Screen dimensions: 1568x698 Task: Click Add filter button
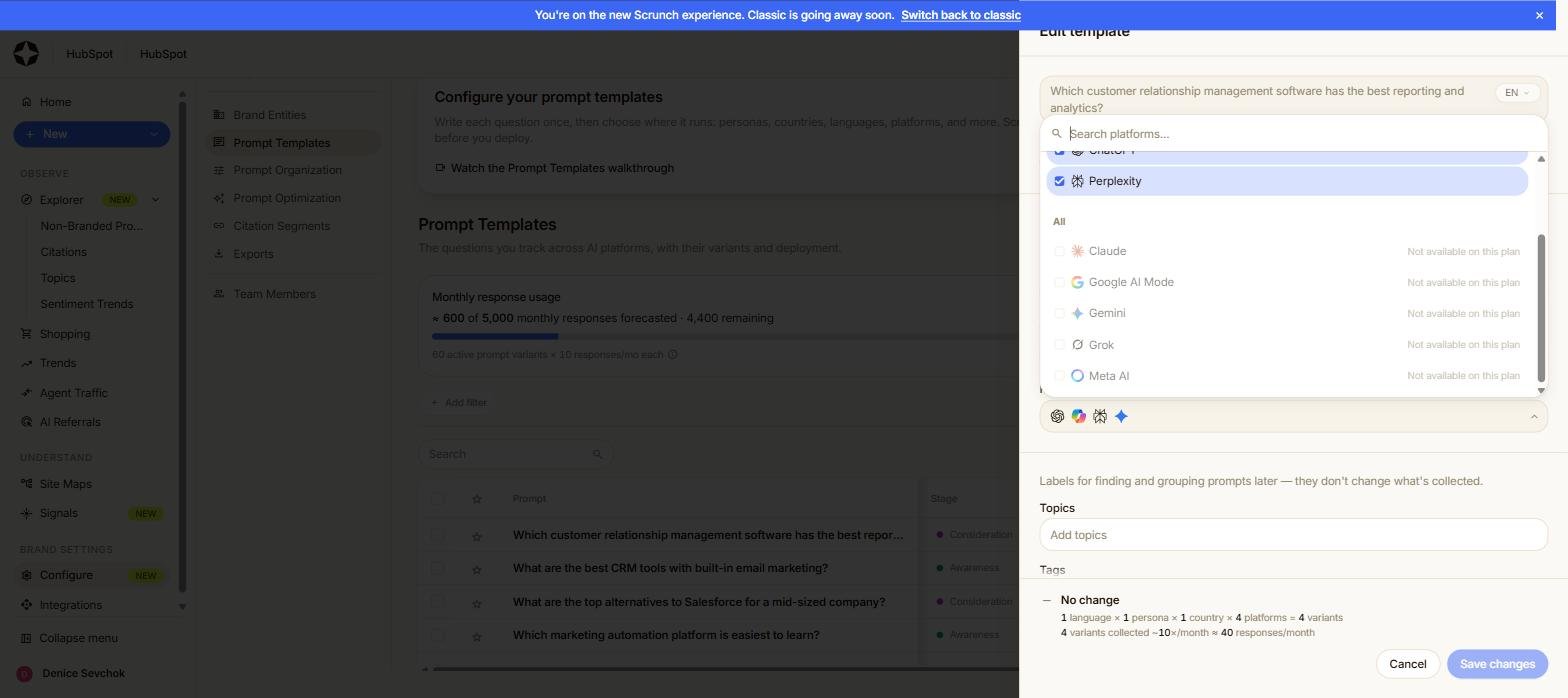point(459,403)
